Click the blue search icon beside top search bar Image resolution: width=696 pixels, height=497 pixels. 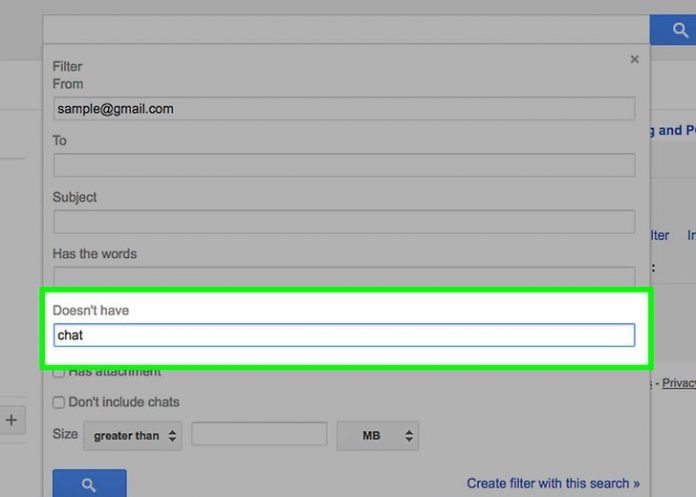673,29
